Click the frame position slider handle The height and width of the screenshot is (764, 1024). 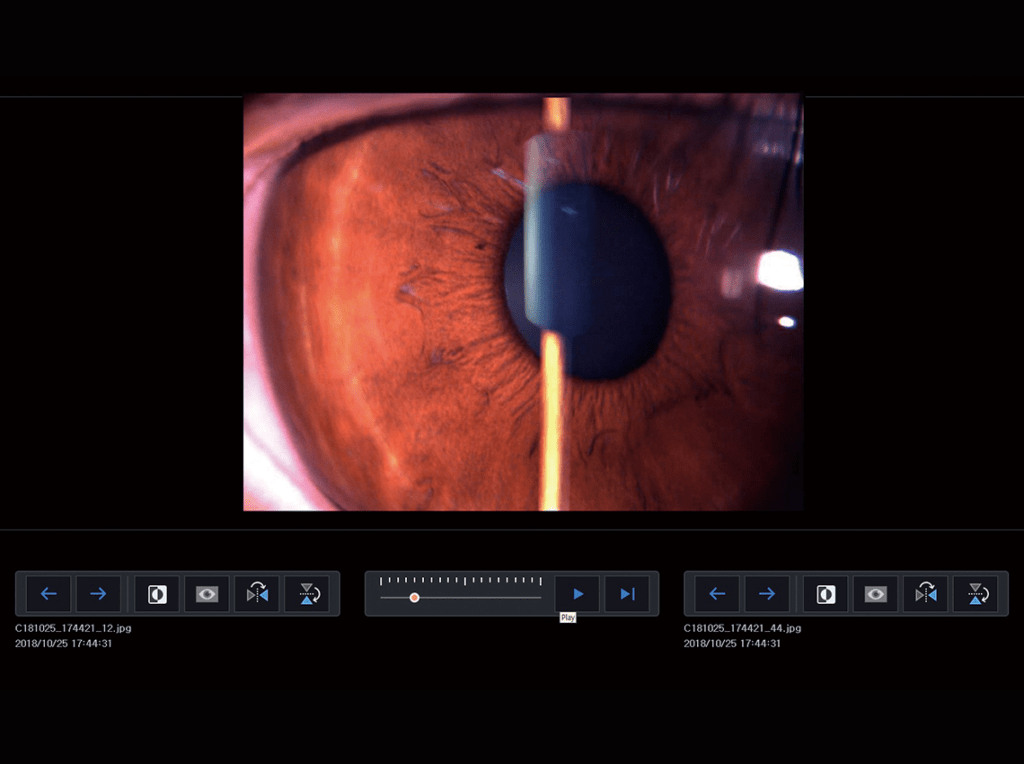tap(415, 598)
